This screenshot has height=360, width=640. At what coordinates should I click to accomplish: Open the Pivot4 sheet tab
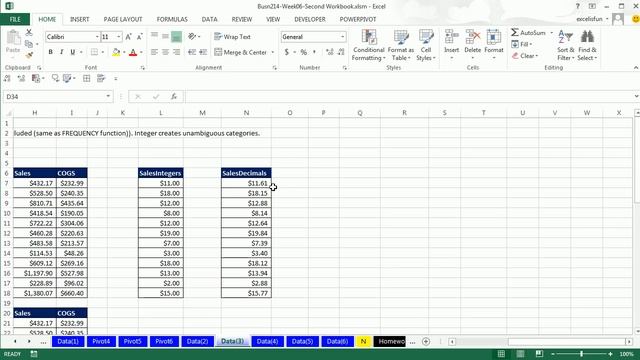coord(101,341)
